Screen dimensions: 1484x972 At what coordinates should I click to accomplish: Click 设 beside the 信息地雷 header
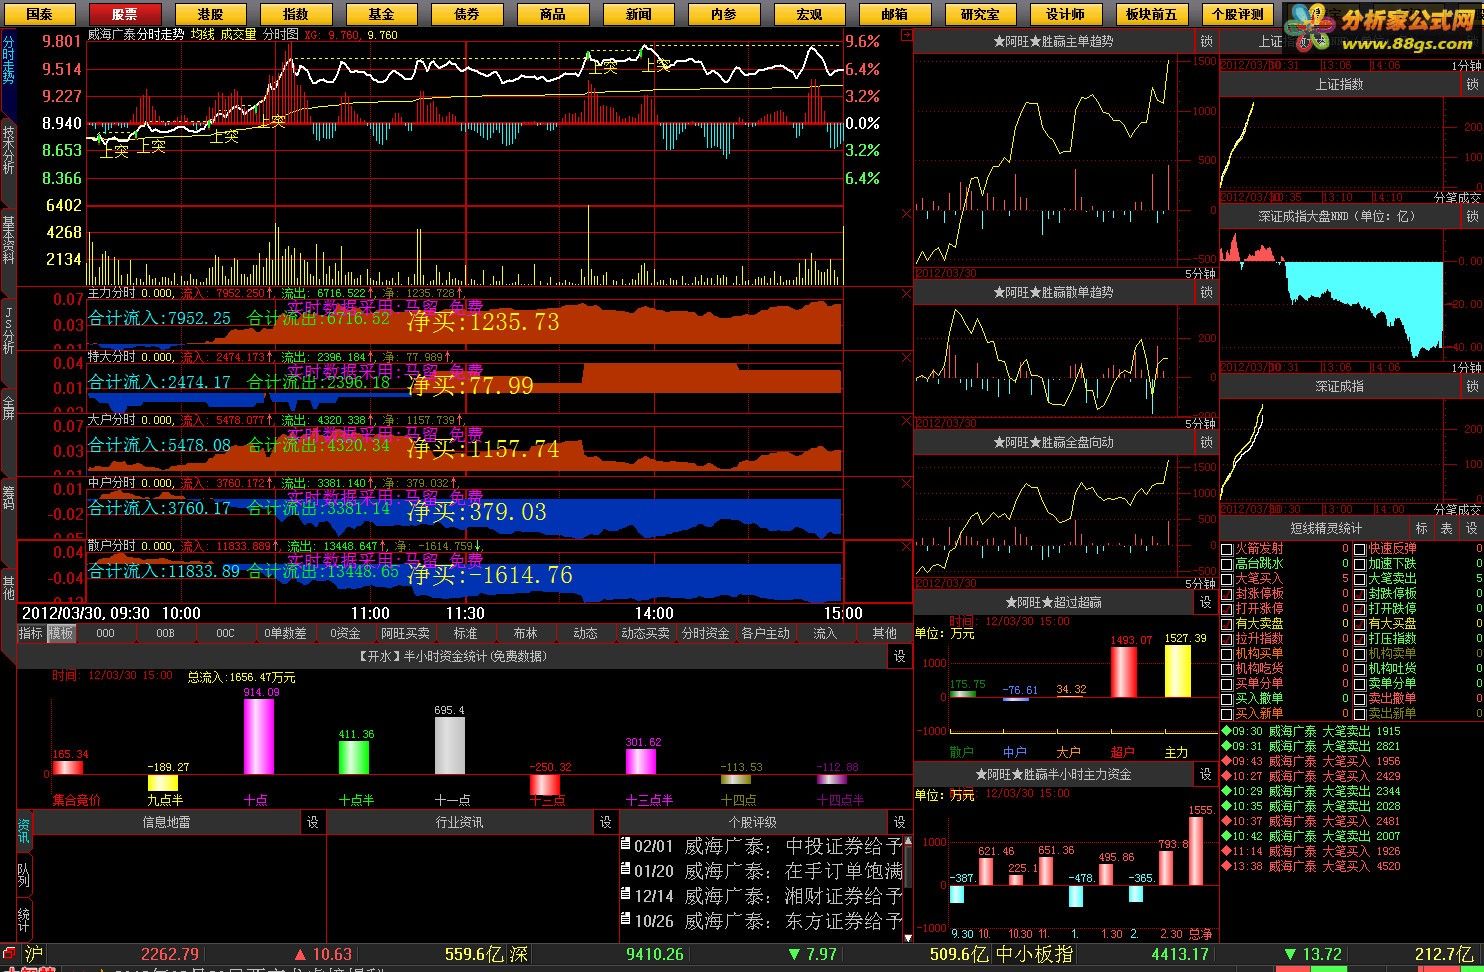(x=313, y=822)
